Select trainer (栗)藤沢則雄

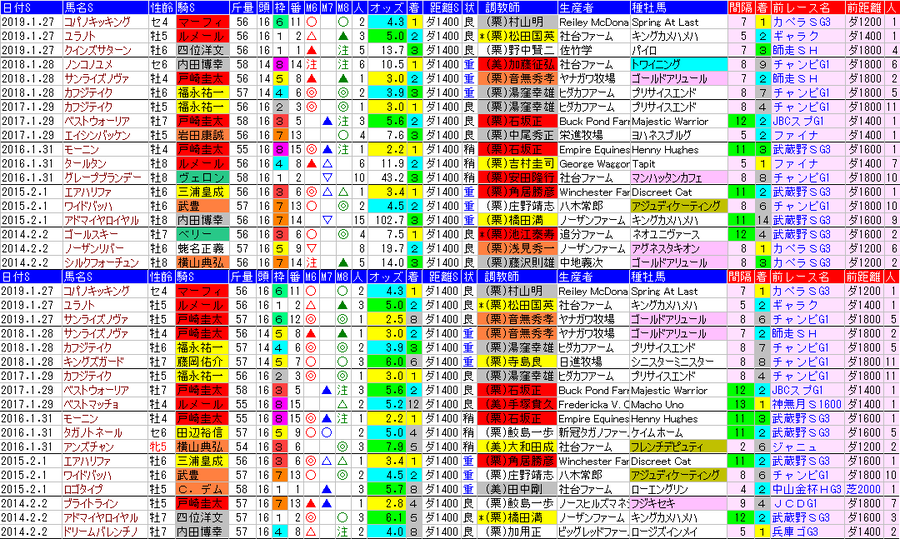[x=518, y=262]
